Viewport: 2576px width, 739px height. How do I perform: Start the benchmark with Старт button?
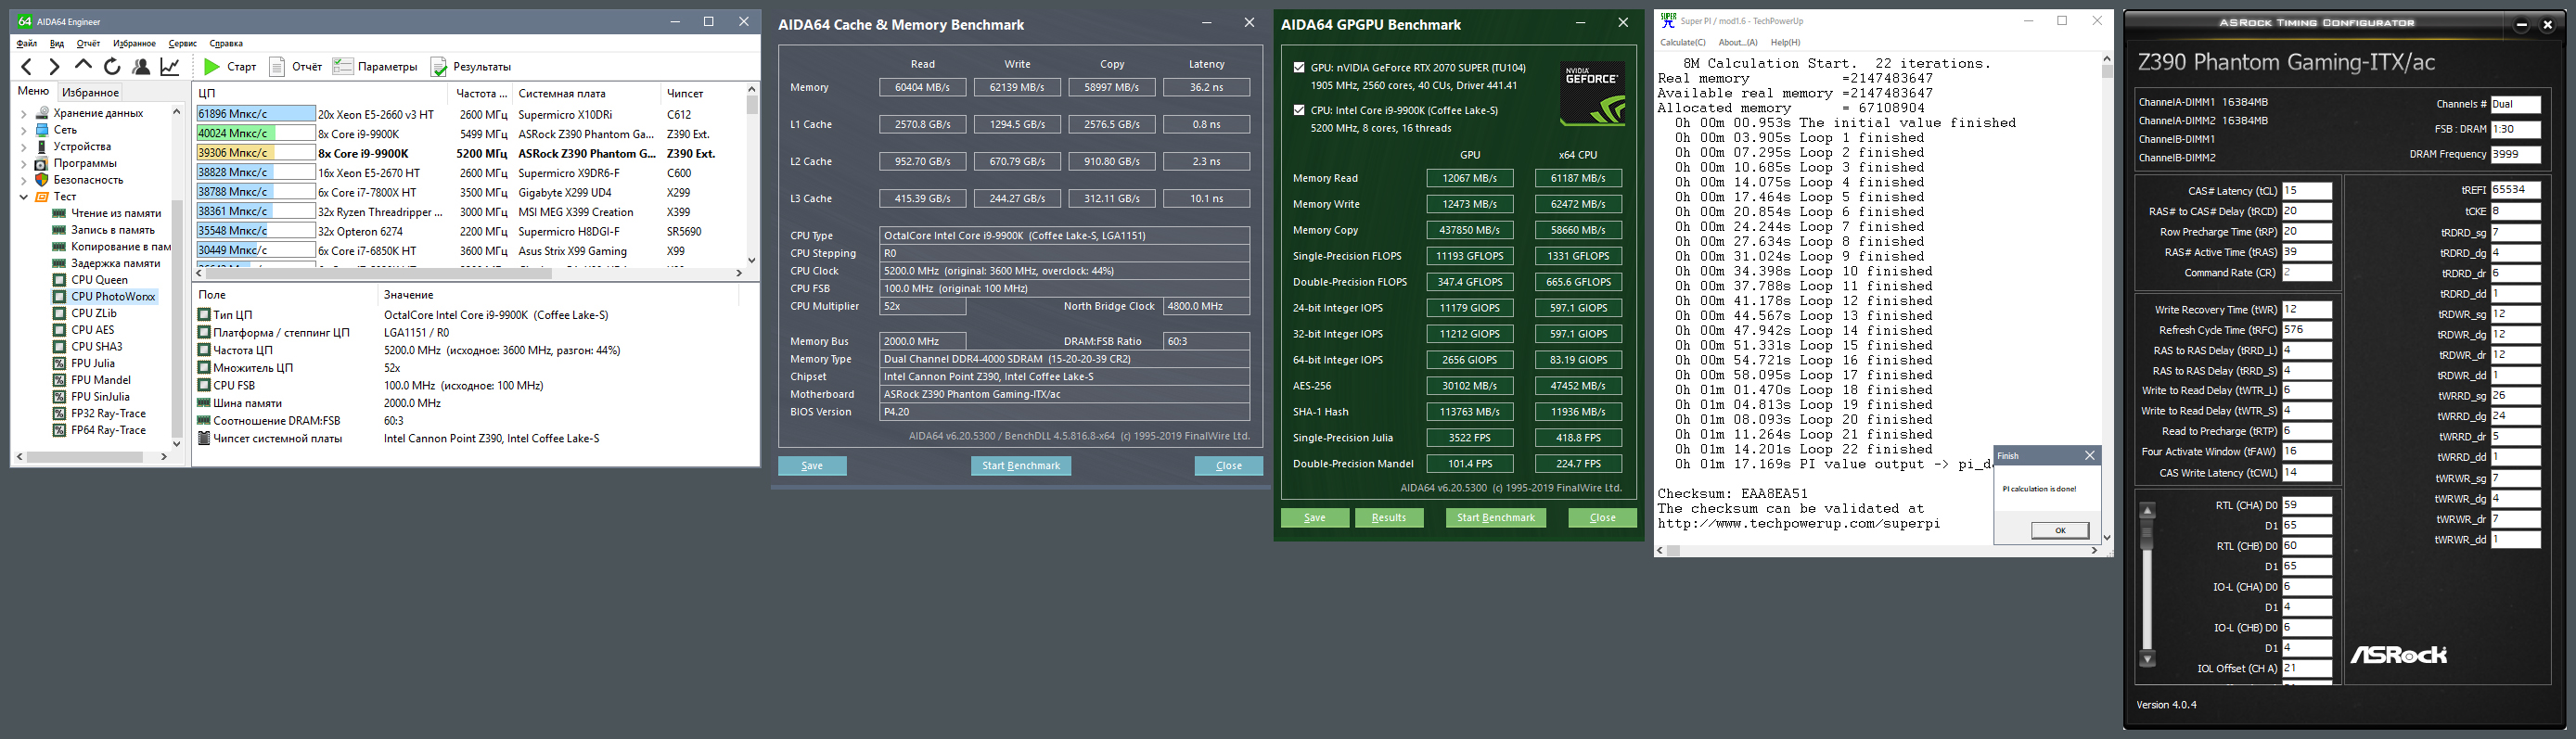click(x=230, y=67)
